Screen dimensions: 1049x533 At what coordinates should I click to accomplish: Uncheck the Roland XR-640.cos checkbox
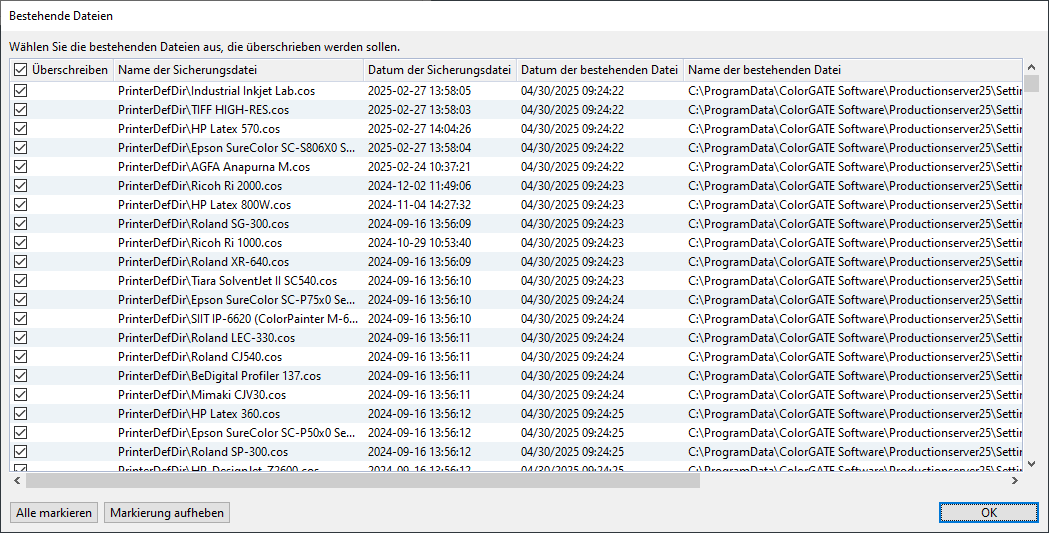(20, 262)
